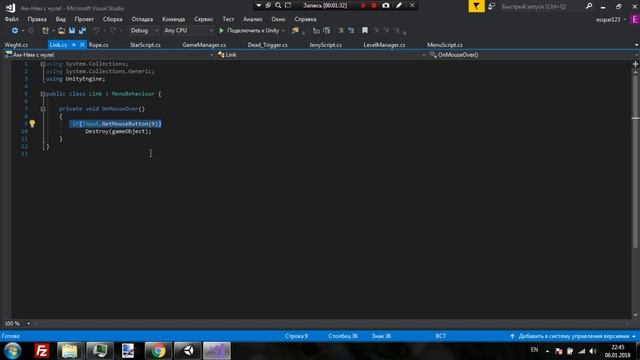Image resolution: width=640 pixels, height=360 pixels.
Task: Click in the quick launch search field
Action: [541, 6]
